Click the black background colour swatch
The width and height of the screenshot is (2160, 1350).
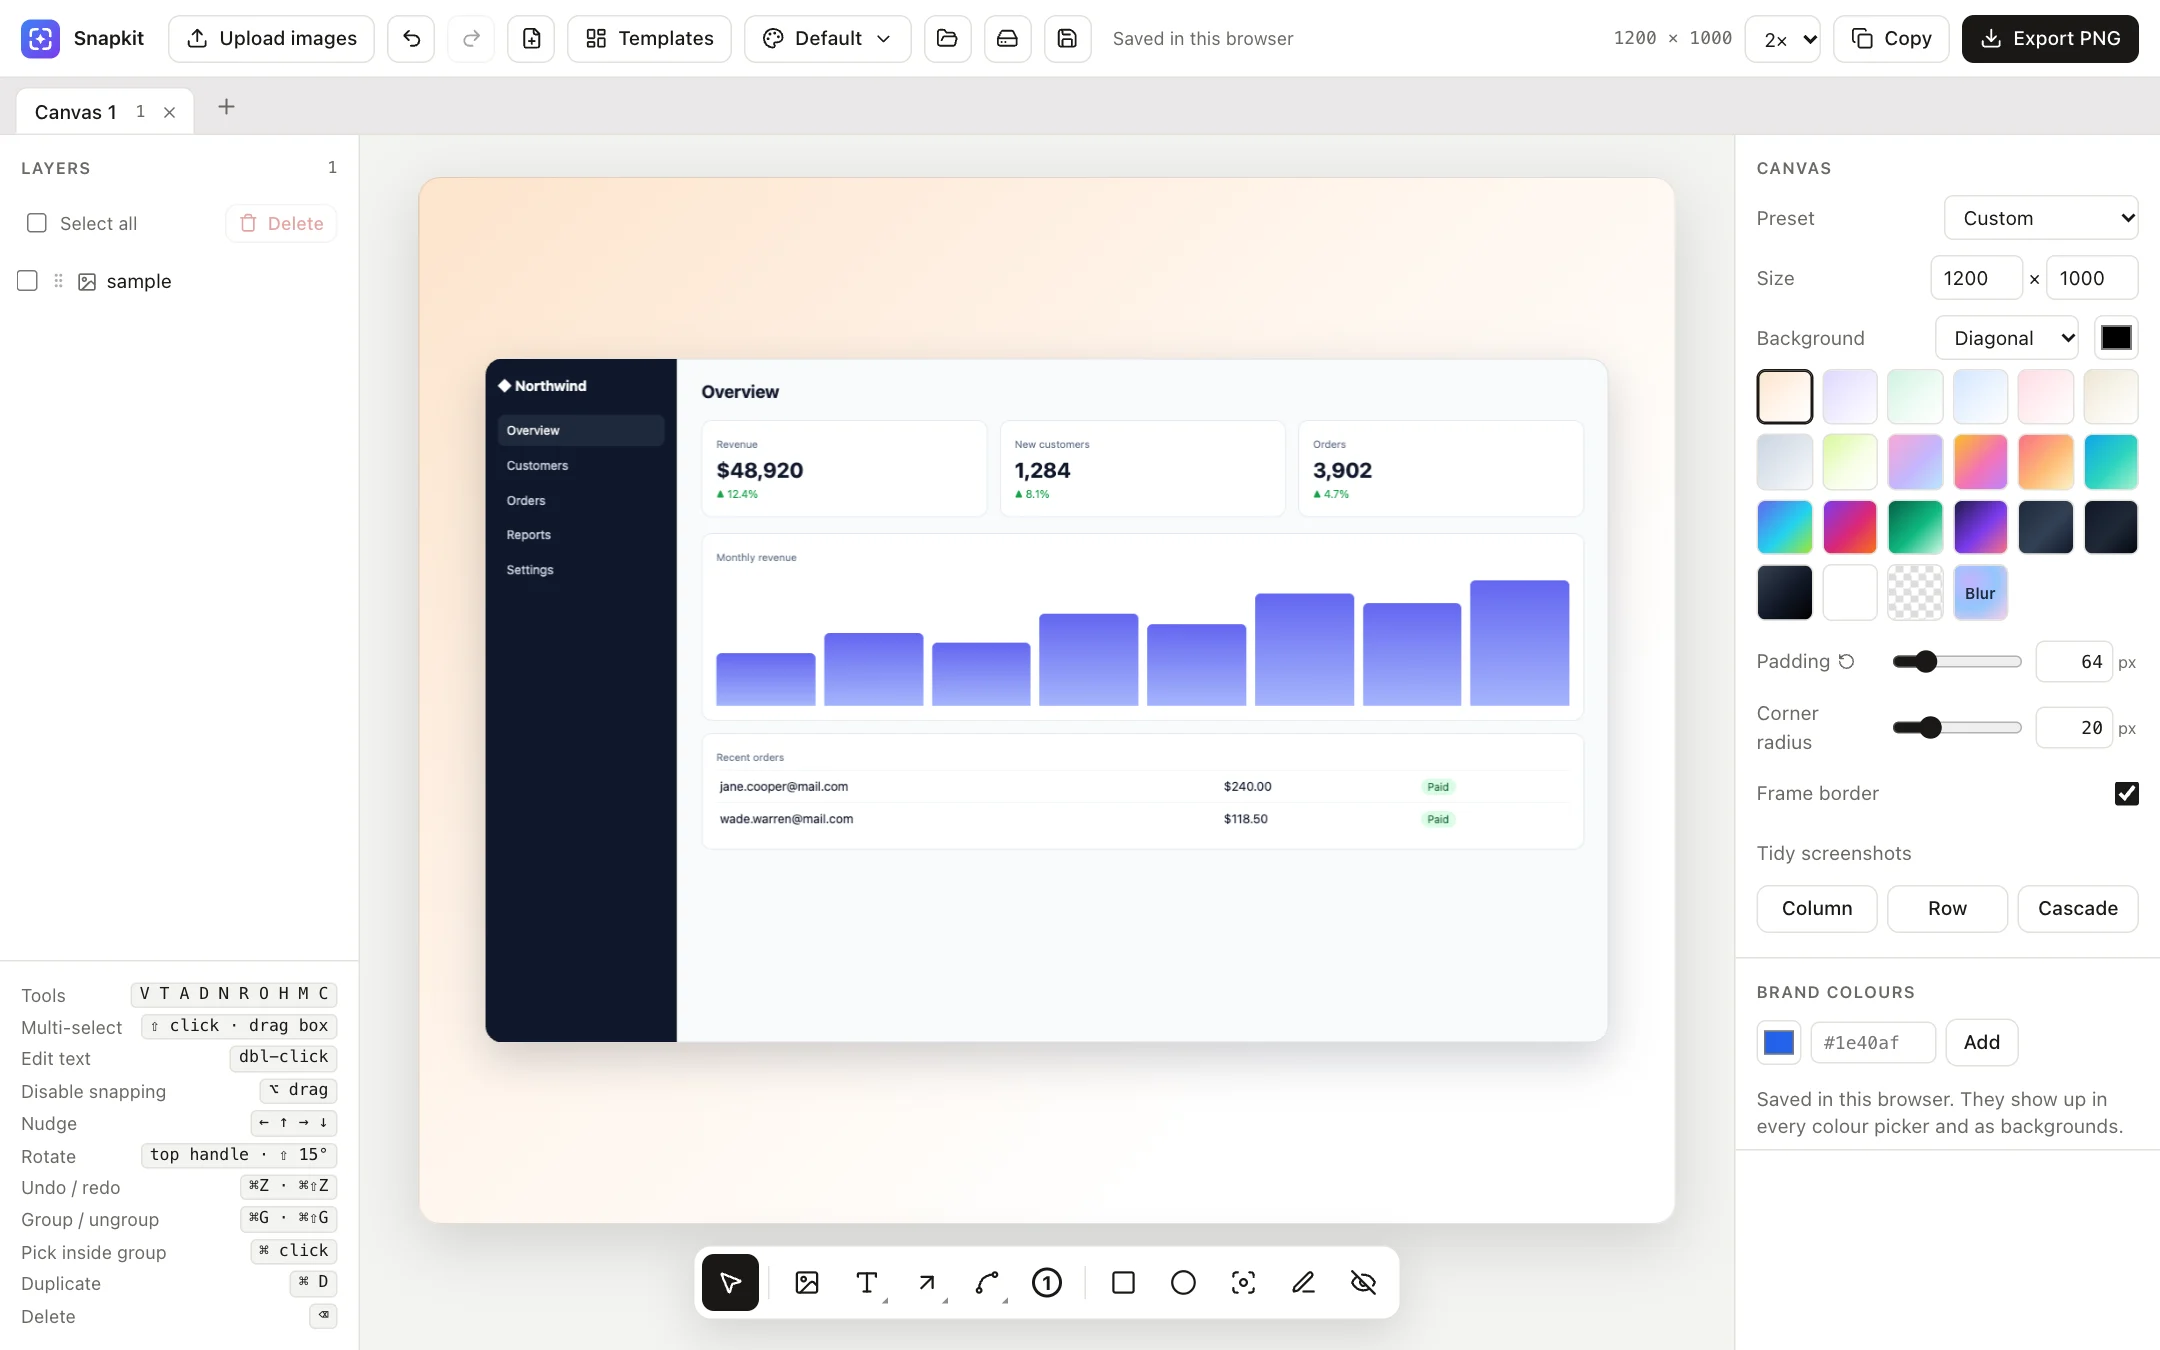(x=2116, y=338)
